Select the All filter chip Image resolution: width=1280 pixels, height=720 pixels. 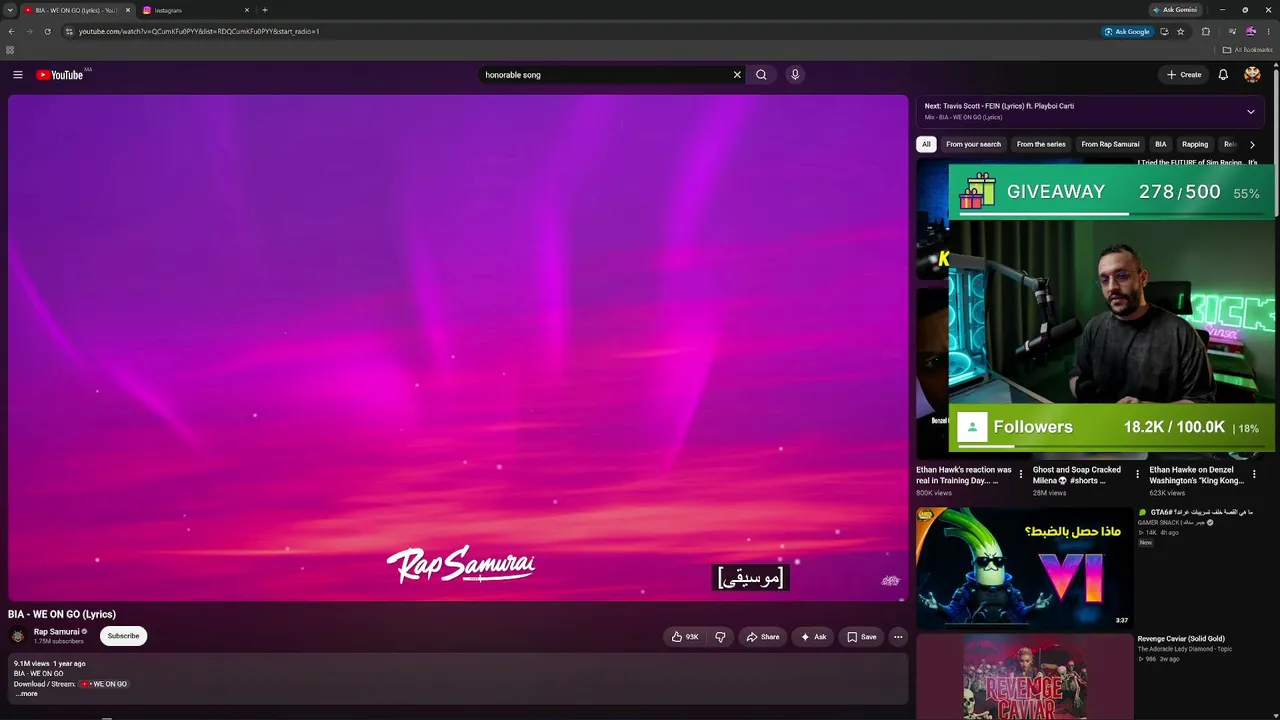(x=926, y=144)
